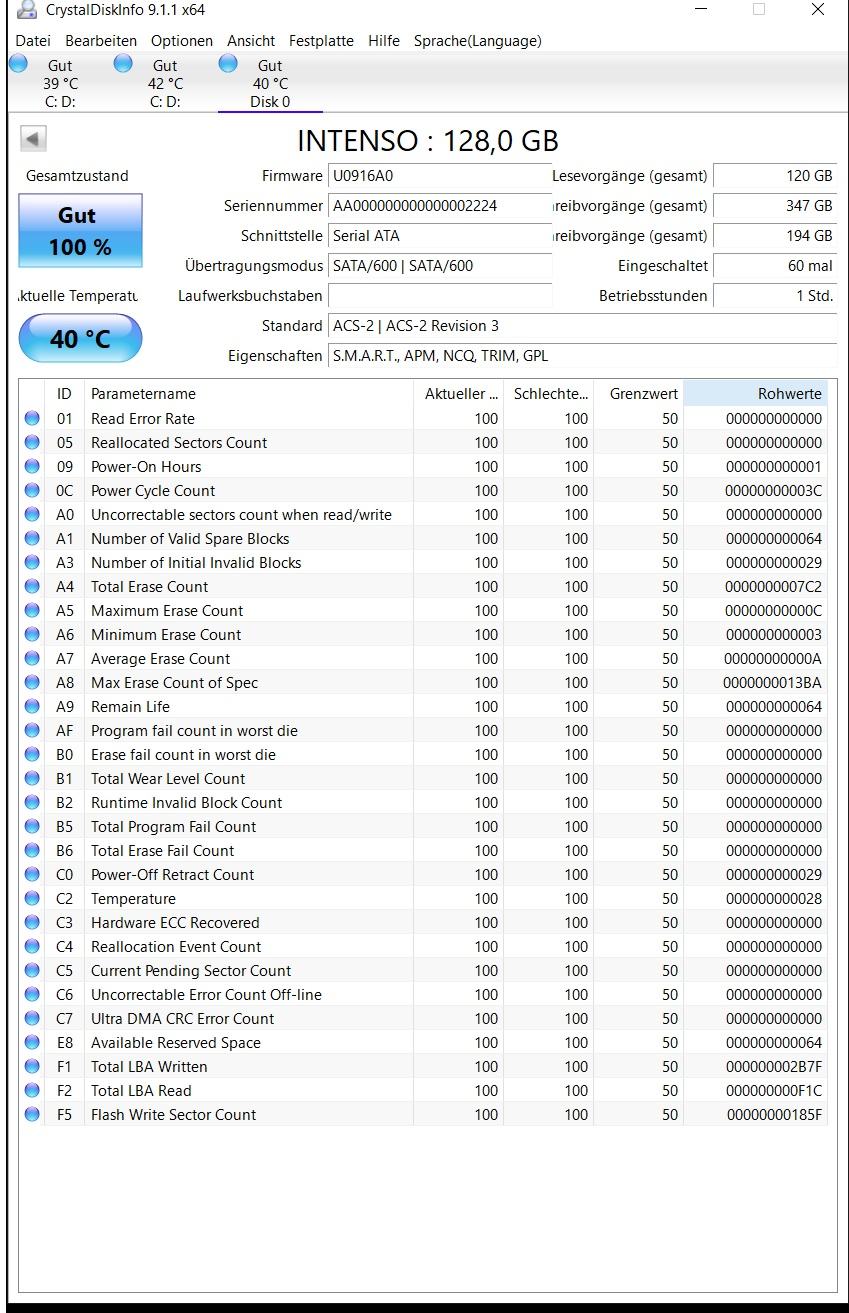Select 'Erase fail count in worst die' text
Image resolution: width=849 pixels, height=1313 pixels.
click(x=183, y=755)
